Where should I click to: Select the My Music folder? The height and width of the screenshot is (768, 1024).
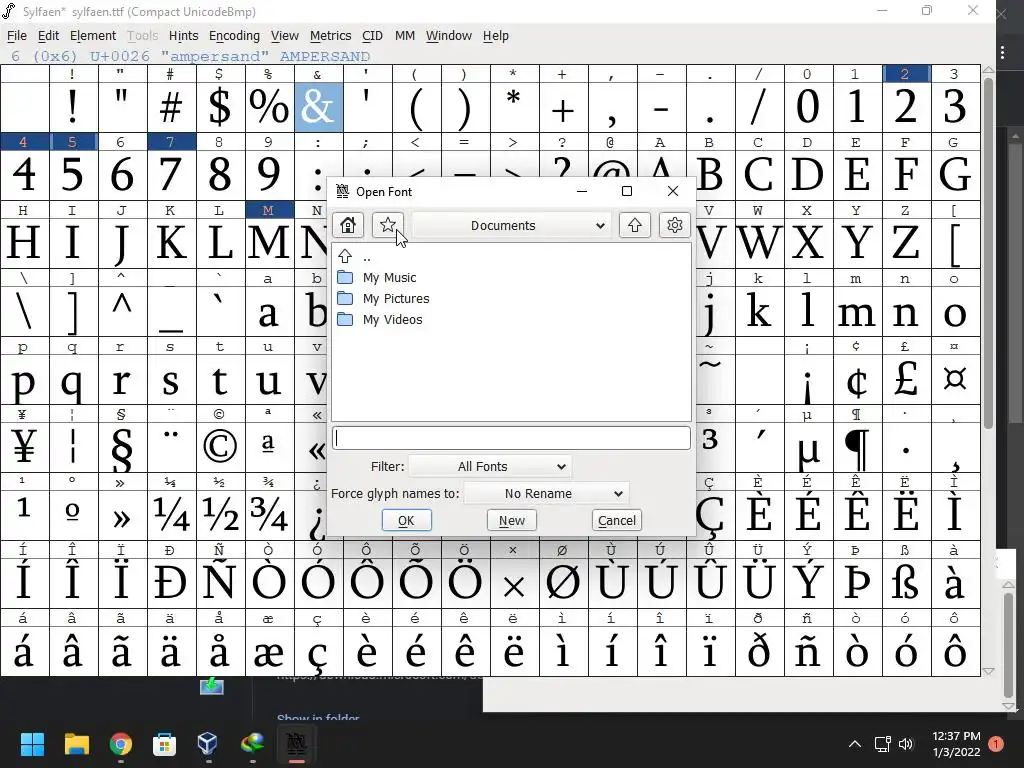coord(389,278)
